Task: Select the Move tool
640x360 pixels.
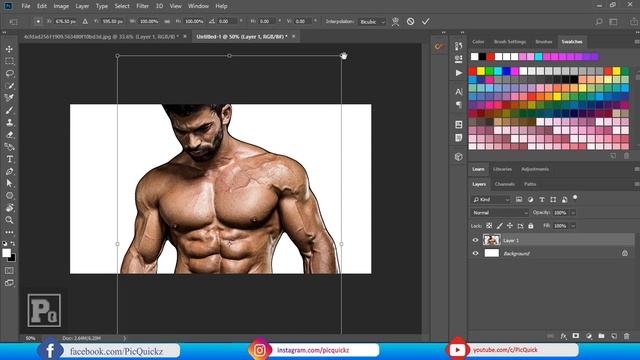Action: pyautogui.click(x=9, y=49)
